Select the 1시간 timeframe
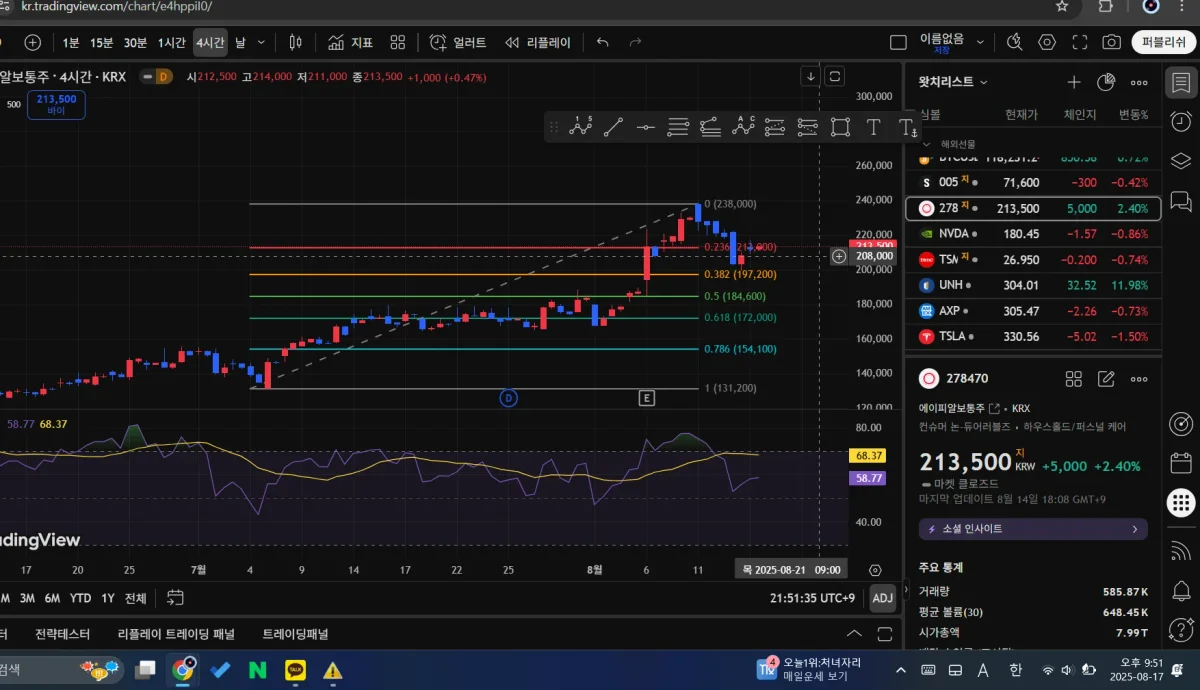 [x=171, y=42]
